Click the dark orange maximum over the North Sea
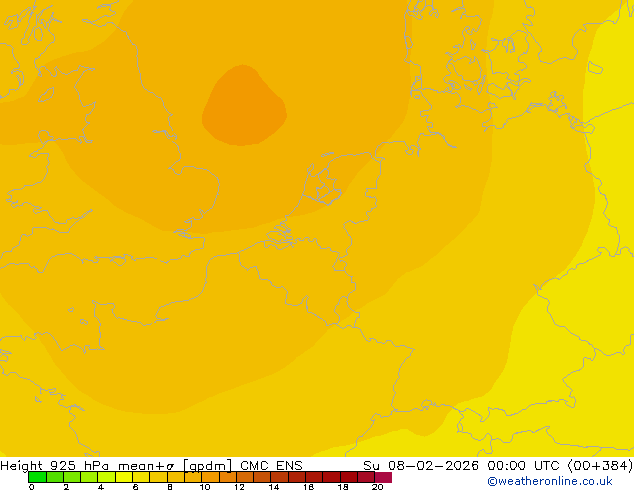 pos(244,106)
